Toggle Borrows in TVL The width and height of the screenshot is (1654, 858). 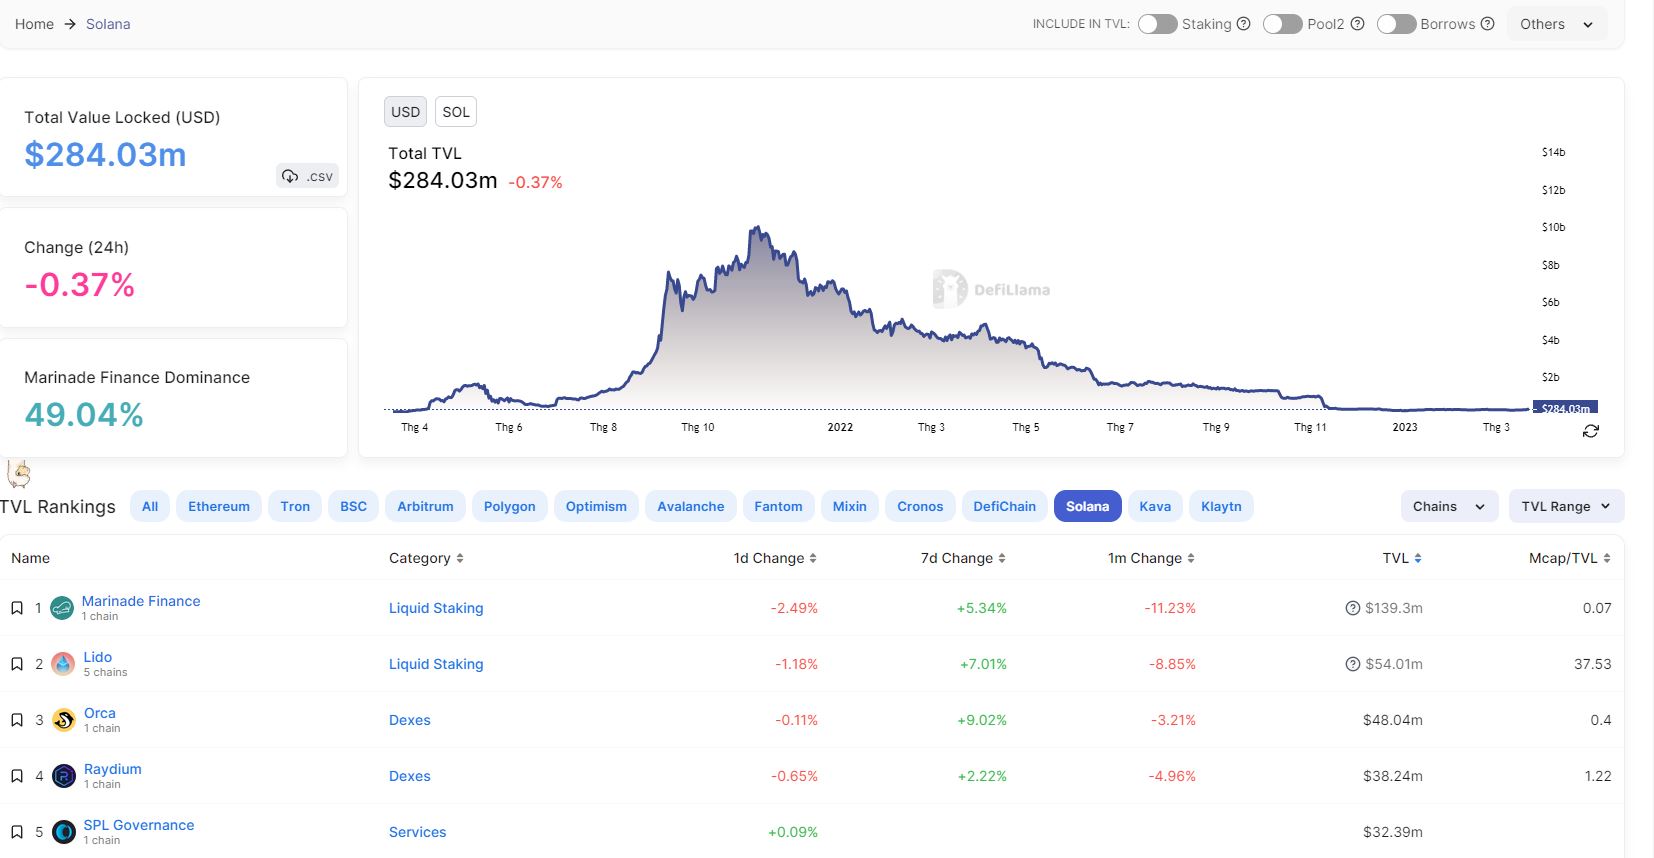coord(1396,24)
